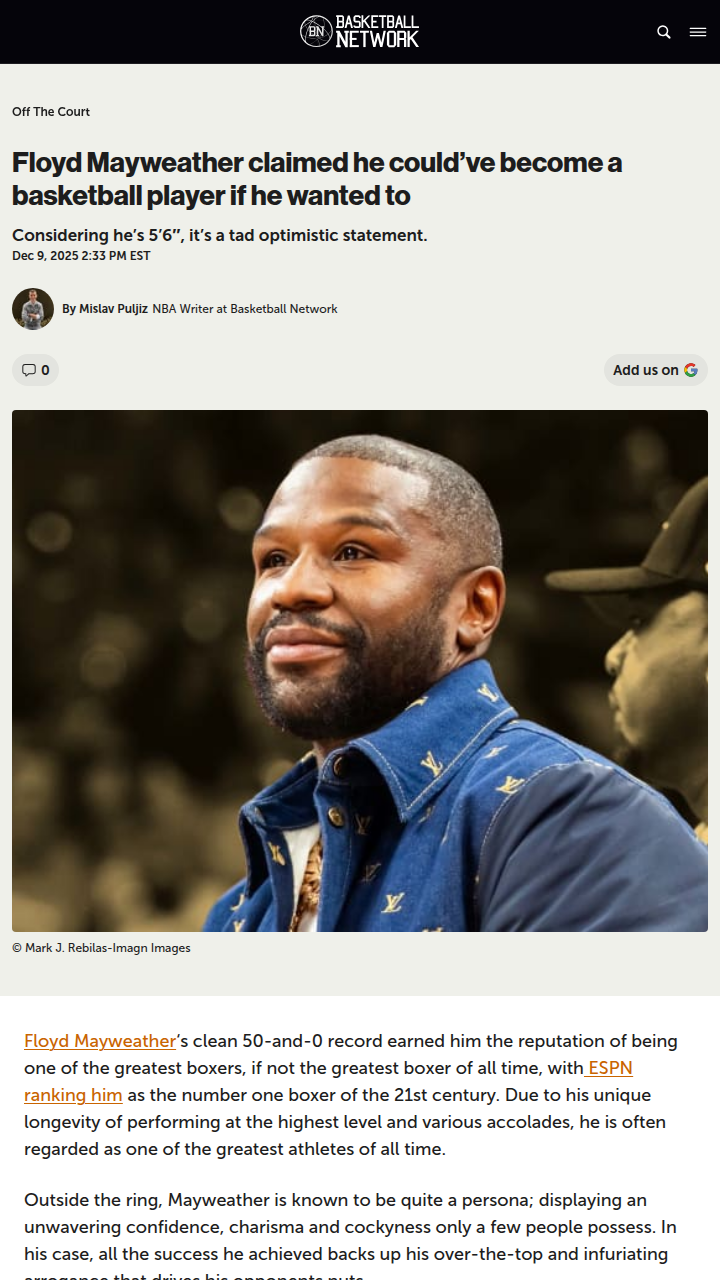
Task: Click the NETWORK wordmark in header
Action: (377, 40)
